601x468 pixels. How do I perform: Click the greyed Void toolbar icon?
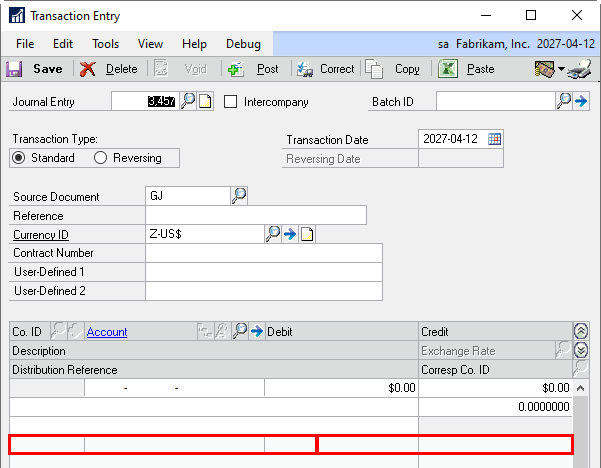pyautogui.click(x=161, y=69)
